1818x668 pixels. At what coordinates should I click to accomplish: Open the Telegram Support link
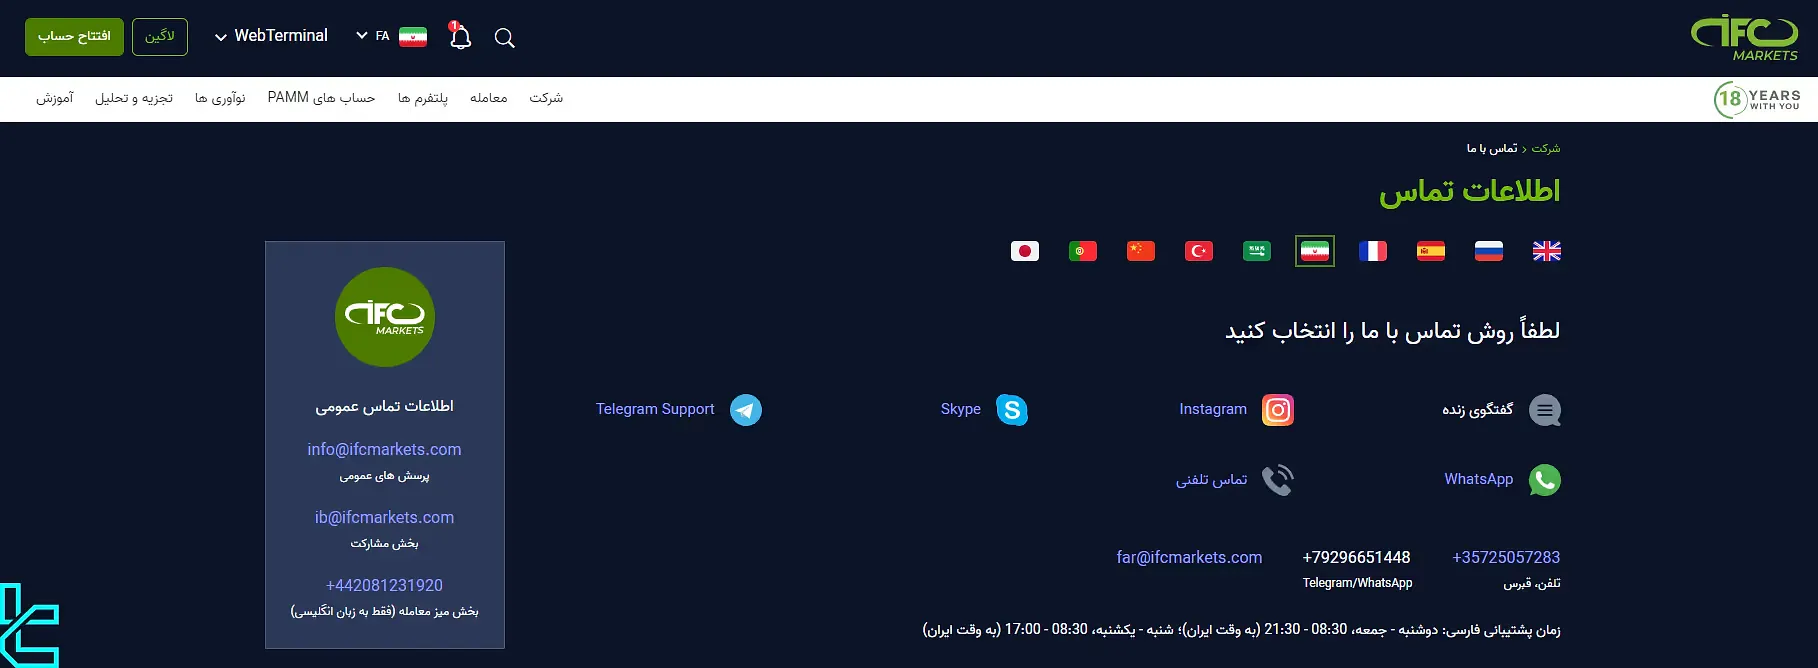click(x=655, y=409)
